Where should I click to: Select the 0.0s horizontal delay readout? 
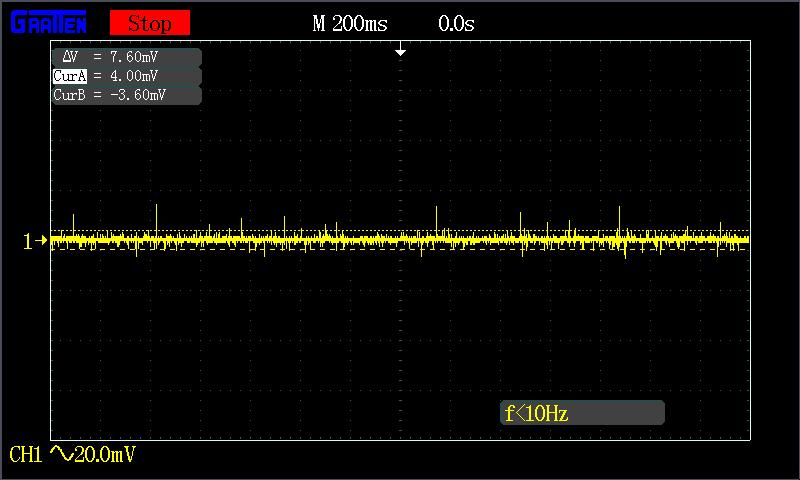point(456,23)
